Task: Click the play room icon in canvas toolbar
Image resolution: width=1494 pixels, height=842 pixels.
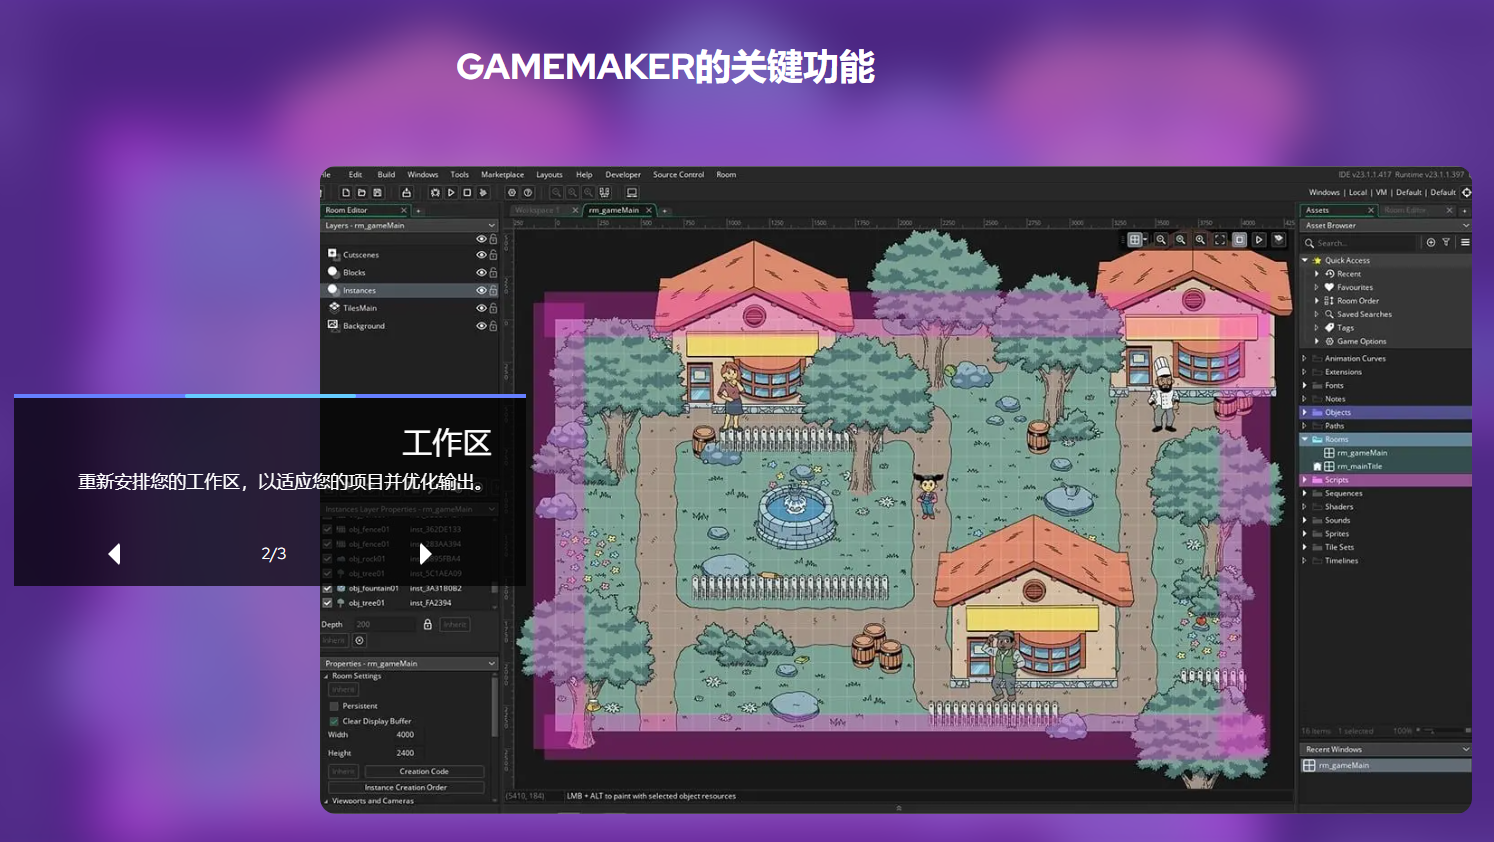Action: (x=1259, y=240)
